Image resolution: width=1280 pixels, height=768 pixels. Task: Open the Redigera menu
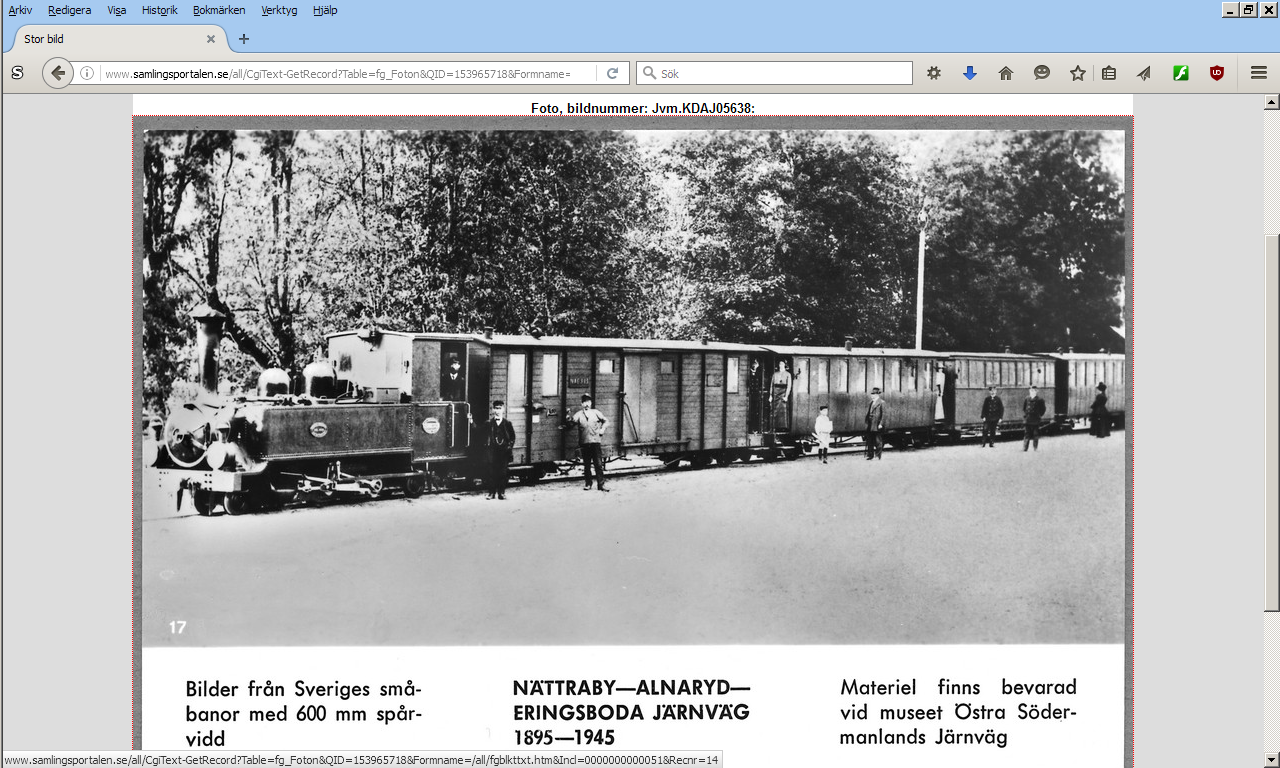click(69, 10)
